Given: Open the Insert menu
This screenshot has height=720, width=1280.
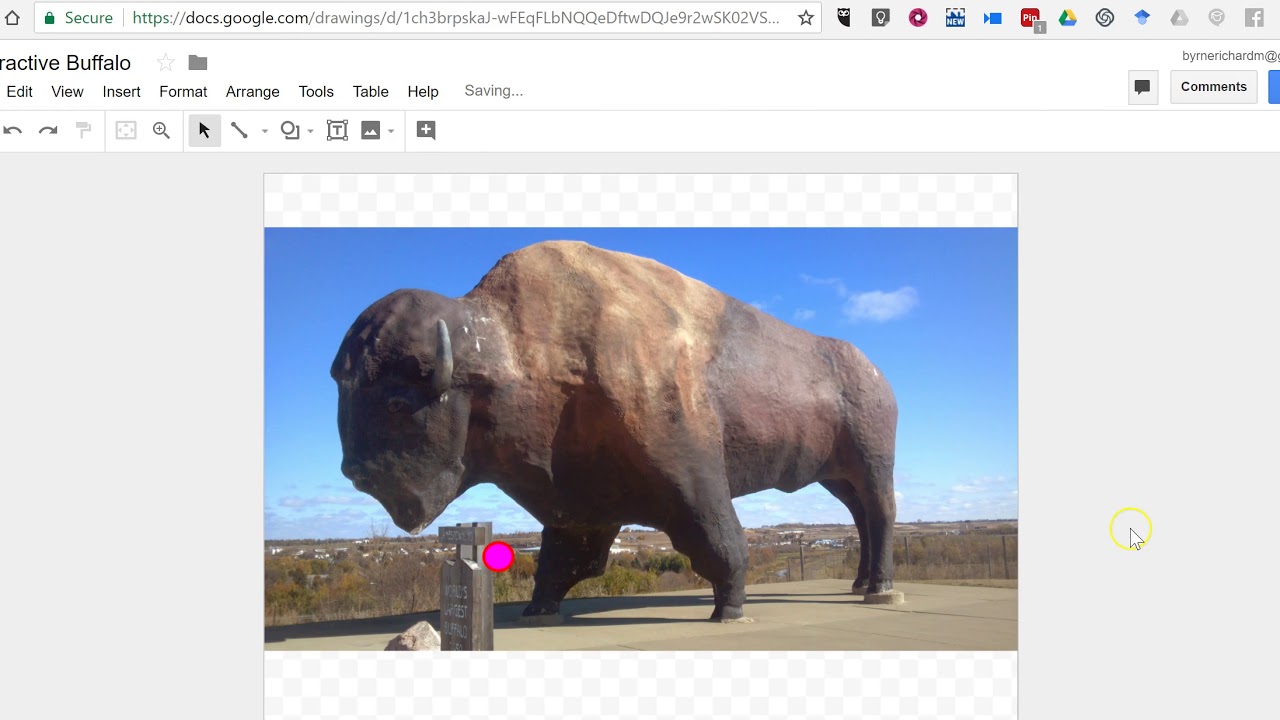Looking at the screenshot, I should pyautogui.click(x=121, y=91).
